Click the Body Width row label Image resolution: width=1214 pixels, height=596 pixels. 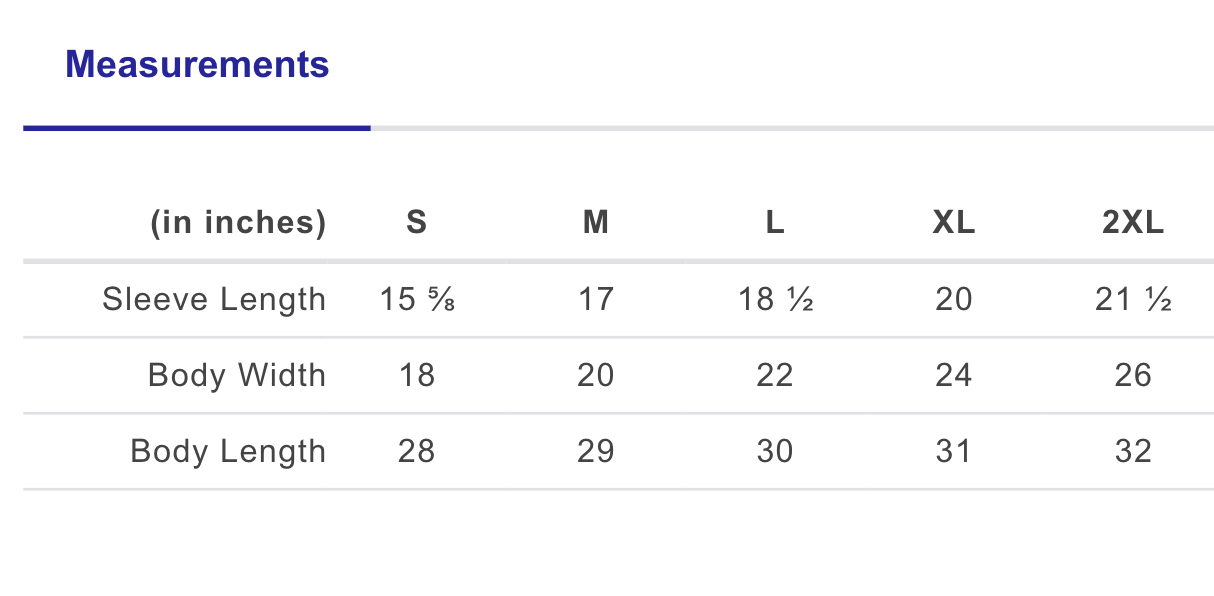(x=237, y=375)
